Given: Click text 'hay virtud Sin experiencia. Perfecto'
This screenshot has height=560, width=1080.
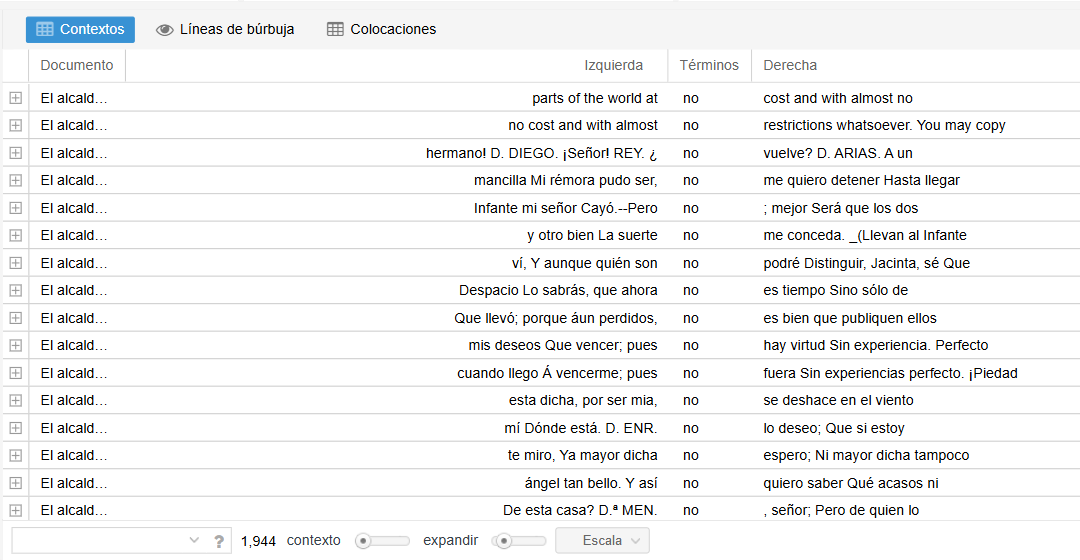Looking at the screenshot, I should coord(875,345).
